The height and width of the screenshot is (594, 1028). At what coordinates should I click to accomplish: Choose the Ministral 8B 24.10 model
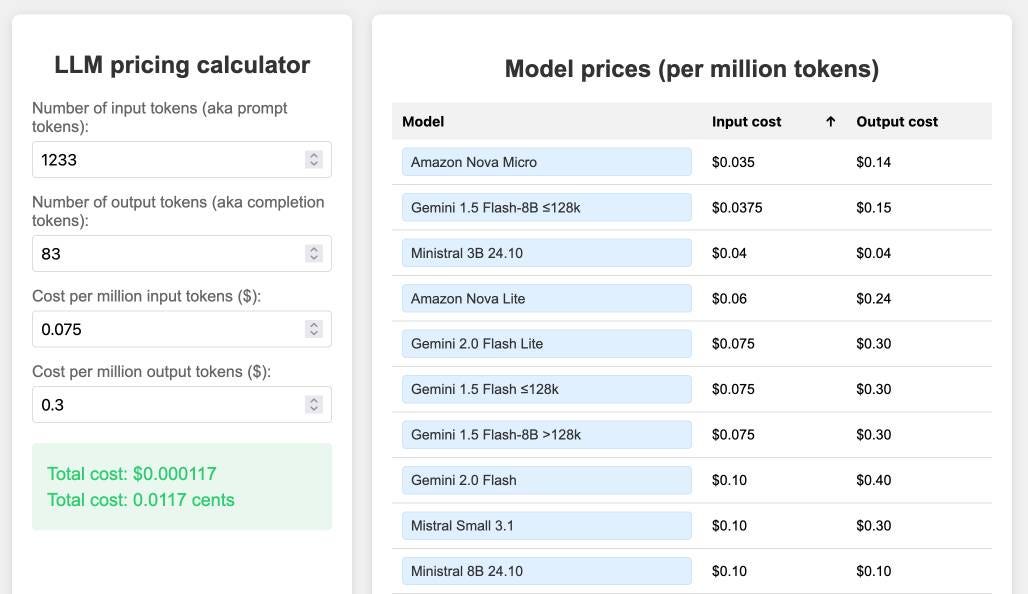click(547, 571)
